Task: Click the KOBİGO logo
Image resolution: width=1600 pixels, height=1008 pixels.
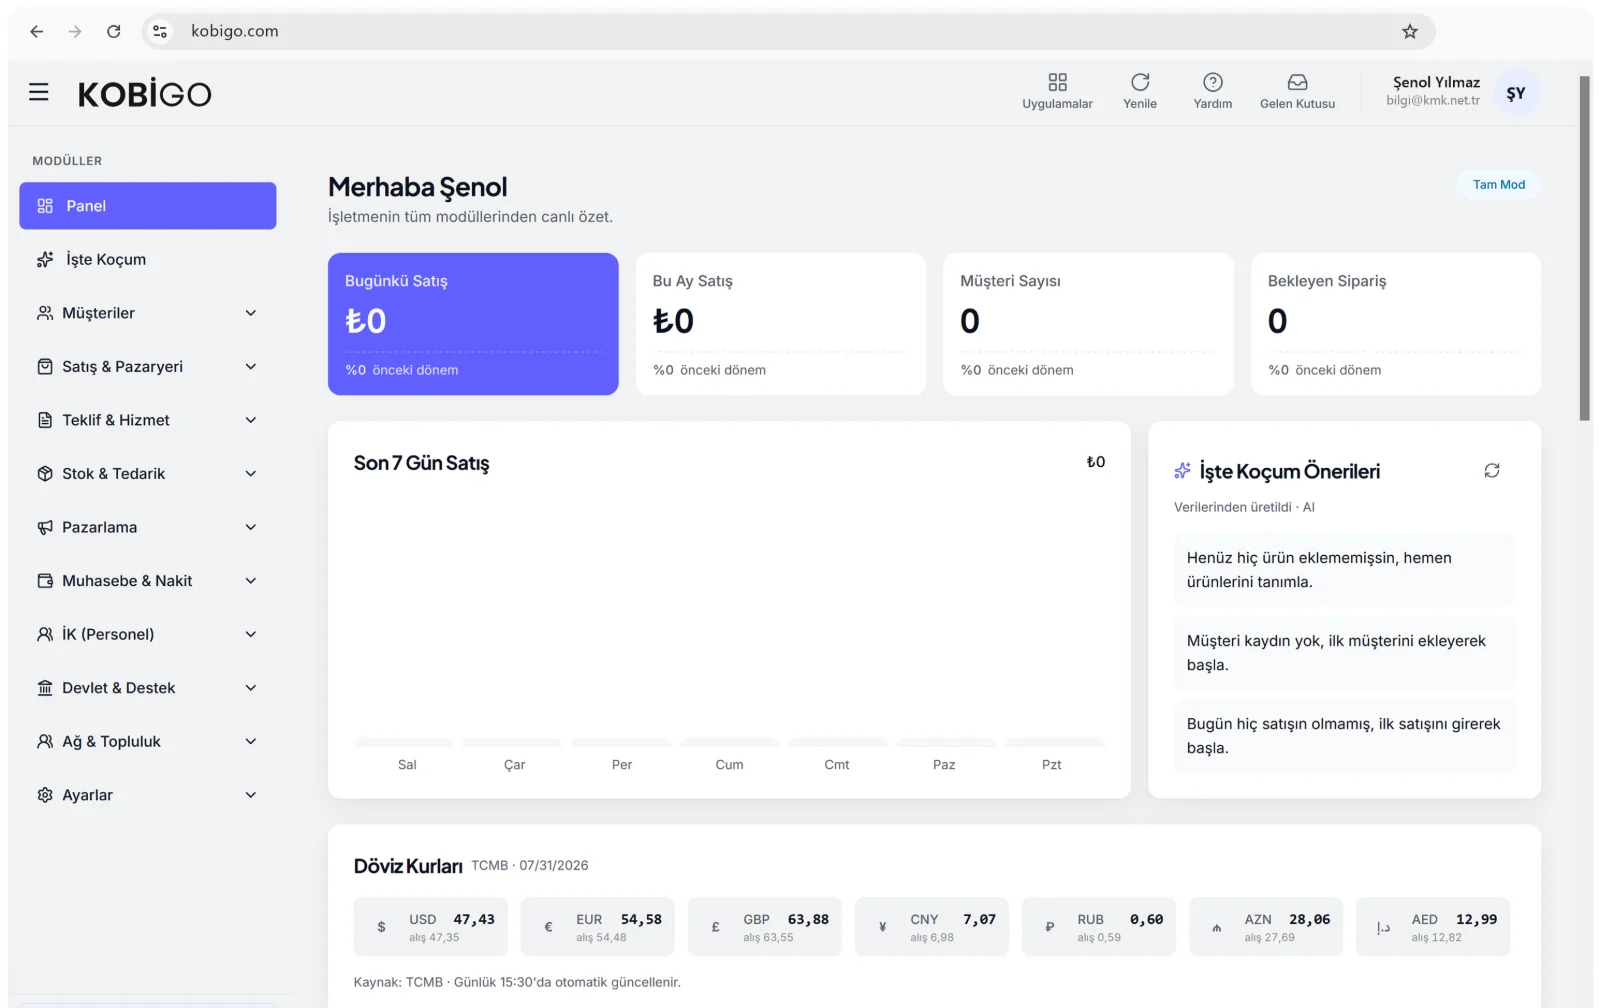Action: point(145,94)
